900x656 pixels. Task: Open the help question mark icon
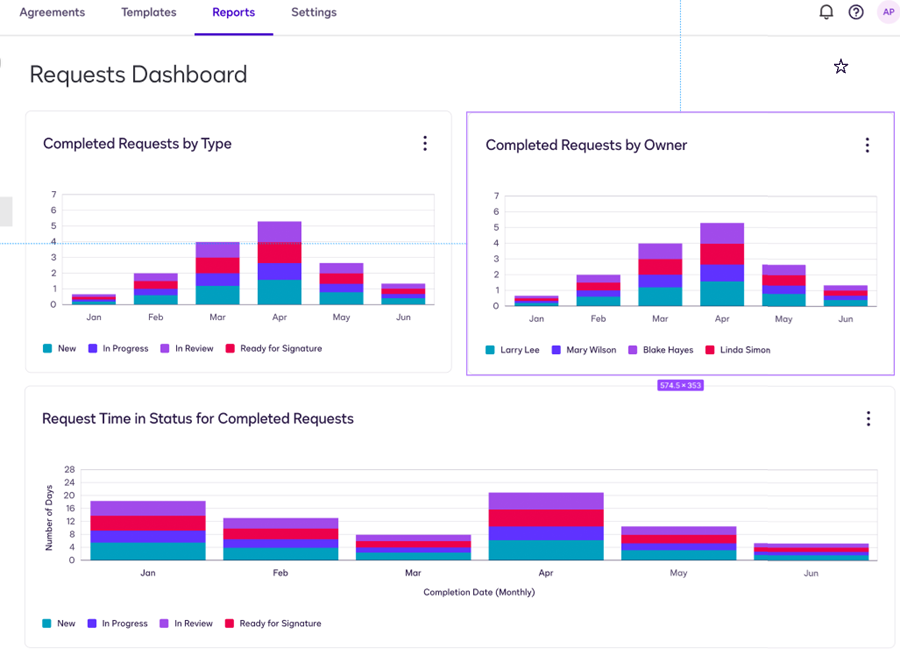pos(856,12)
